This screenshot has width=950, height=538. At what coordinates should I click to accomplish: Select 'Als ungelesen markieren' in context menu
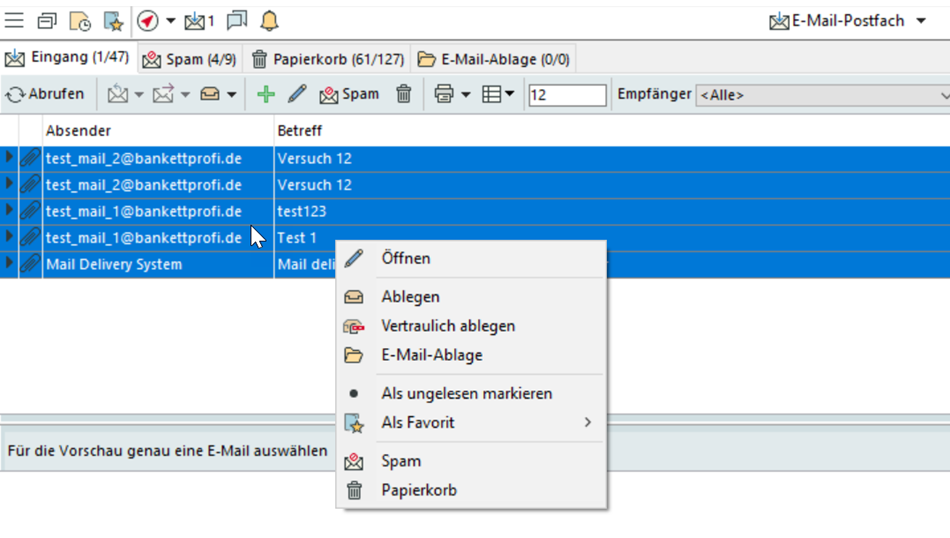(x=466, y=393)
